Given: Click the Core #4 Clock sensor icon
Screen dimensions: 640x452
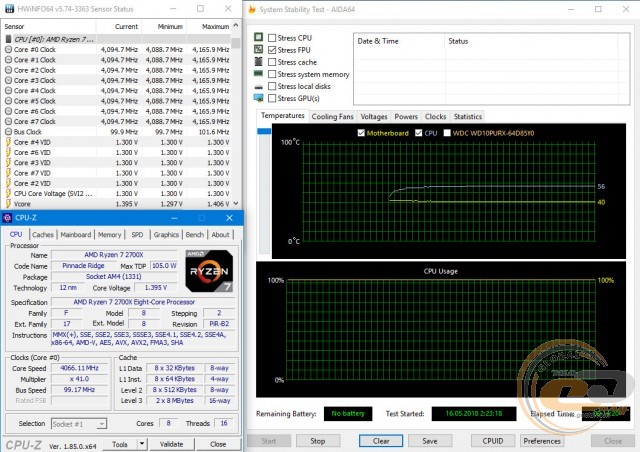Looking at the screenshot, I should 8,91.
